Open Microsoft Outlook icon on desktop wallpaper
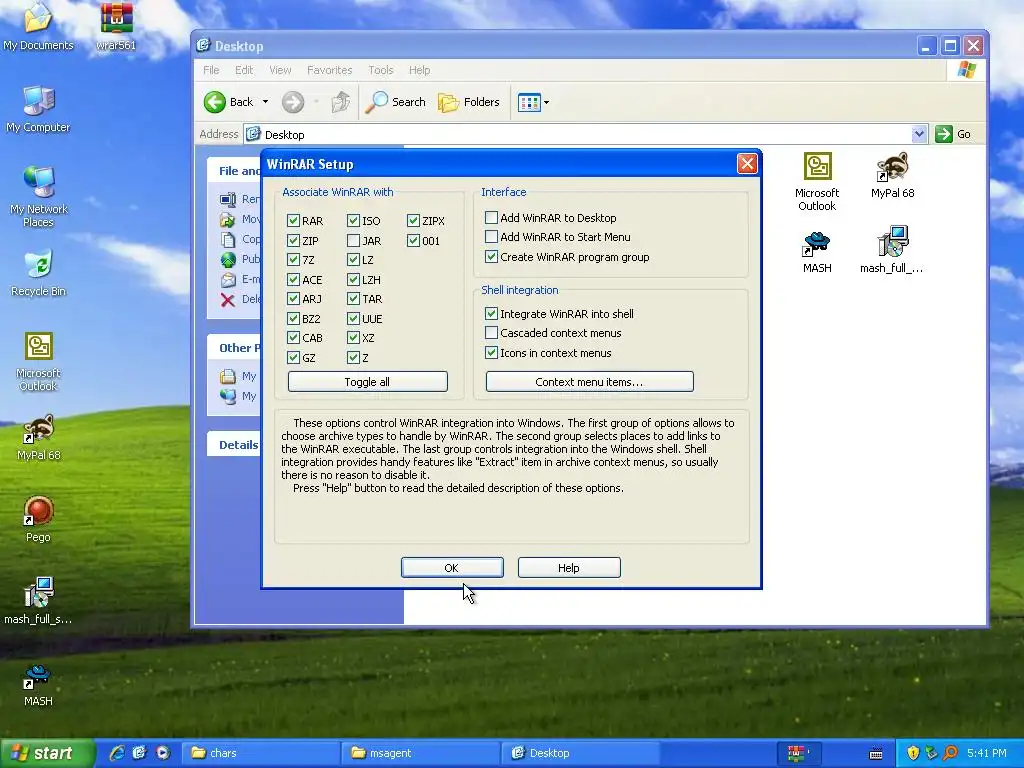Viewport: 1024px width, 768px height. tap(38, 361)
